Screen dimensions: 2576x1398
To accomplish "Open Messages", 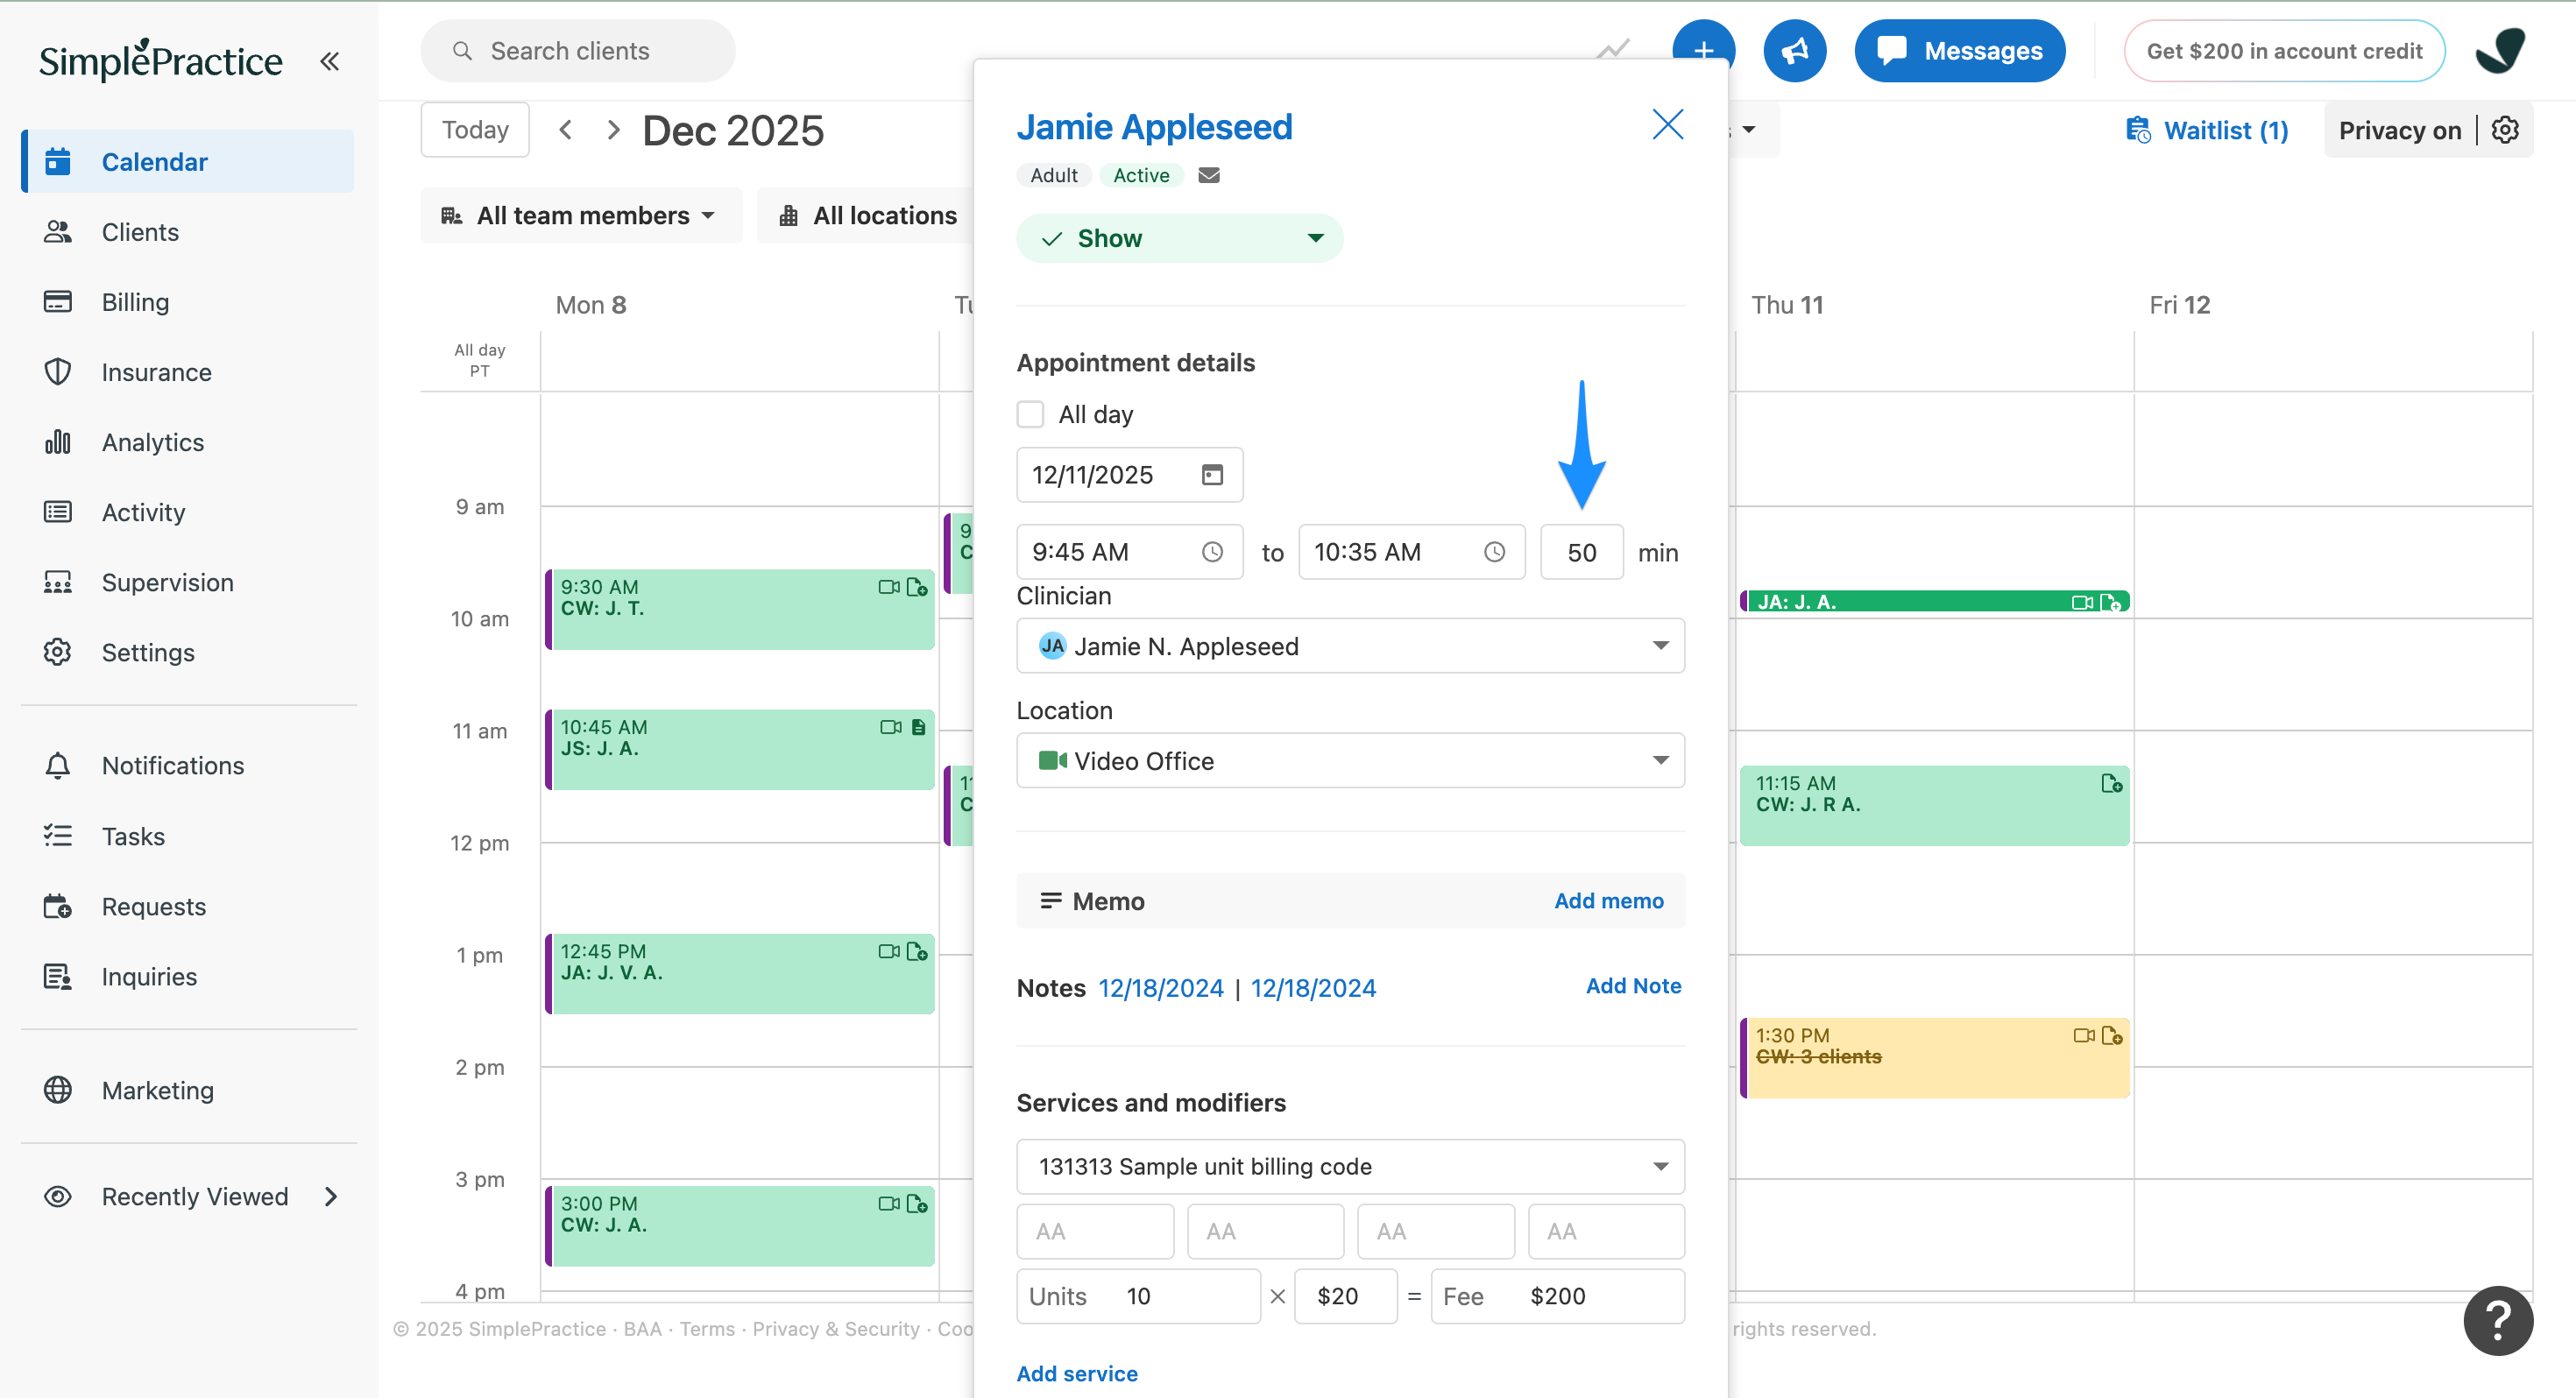I will pos(1960,51).
